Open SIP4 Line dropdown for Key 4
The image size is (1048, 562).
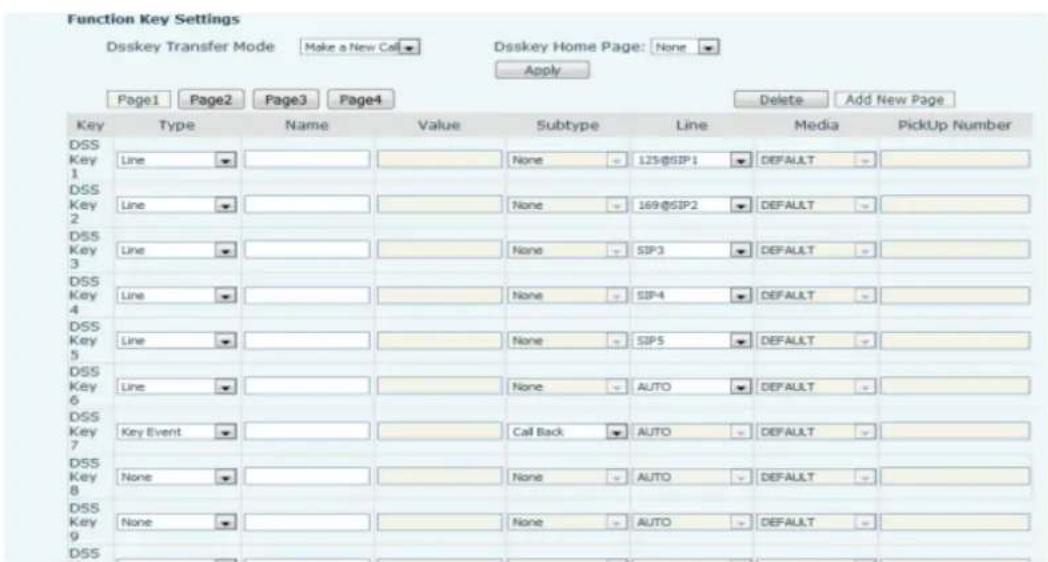(x=692, y=295)
